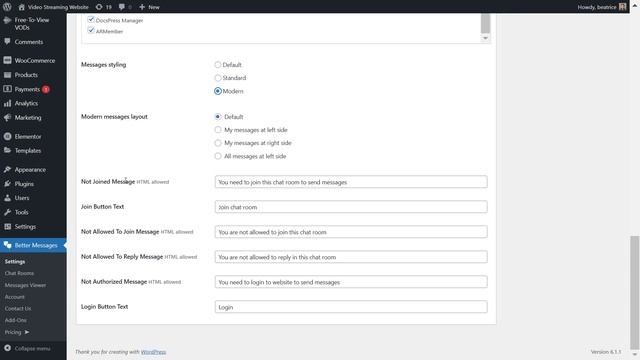
Task: Click the roles list box scrollbar thumb
Action: (485, 23)
